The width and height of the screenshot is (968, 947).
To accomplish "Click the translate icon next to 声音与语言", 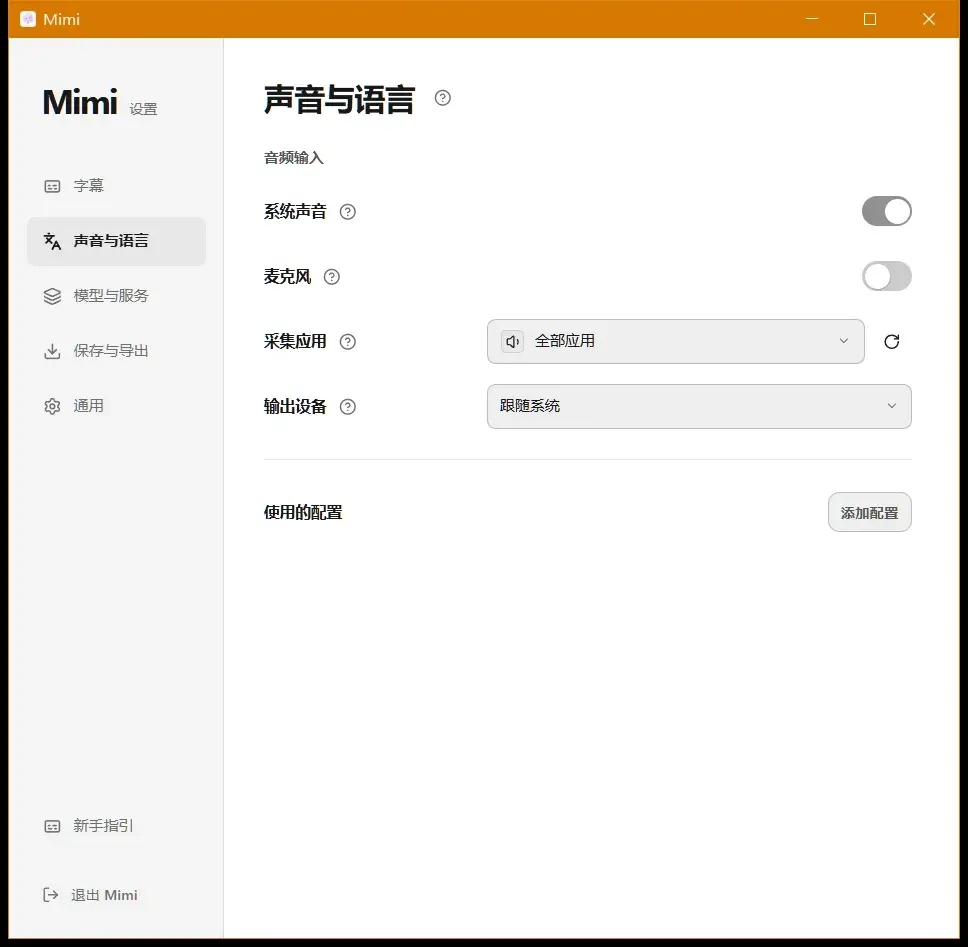I will pyautogui.click(x=52, y=241).
